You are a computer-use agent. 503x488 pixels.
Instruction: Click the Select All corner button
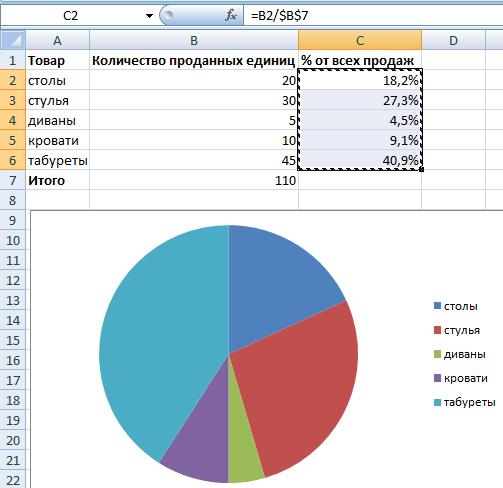pyautogui.click(x=13, y=40)
